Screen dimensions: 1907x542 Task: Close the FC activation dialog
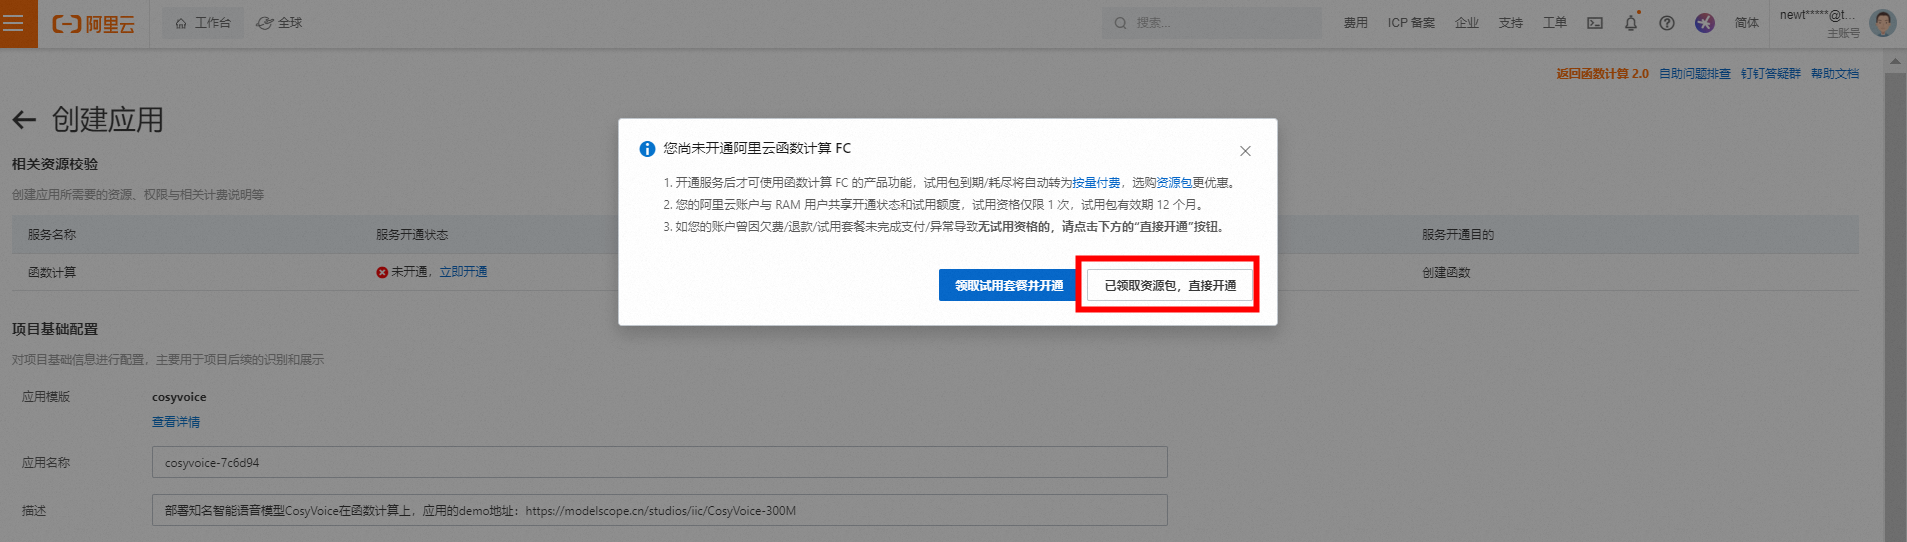point(1245,151)
